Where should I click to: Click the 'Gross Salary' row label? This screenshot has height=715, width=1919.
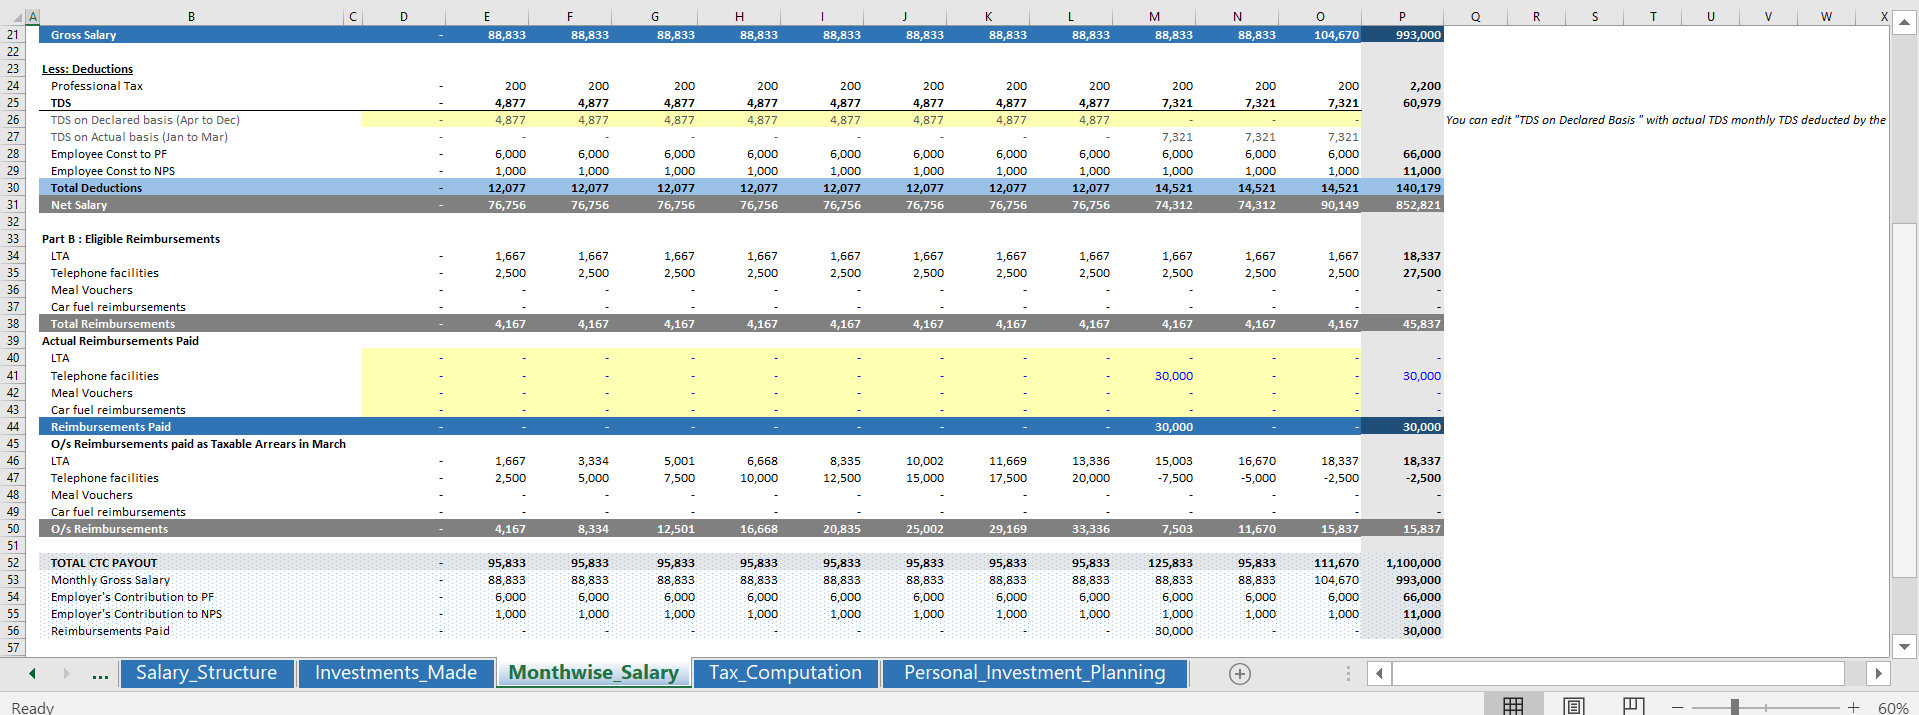pyautogui.click(x=84, y=35)
